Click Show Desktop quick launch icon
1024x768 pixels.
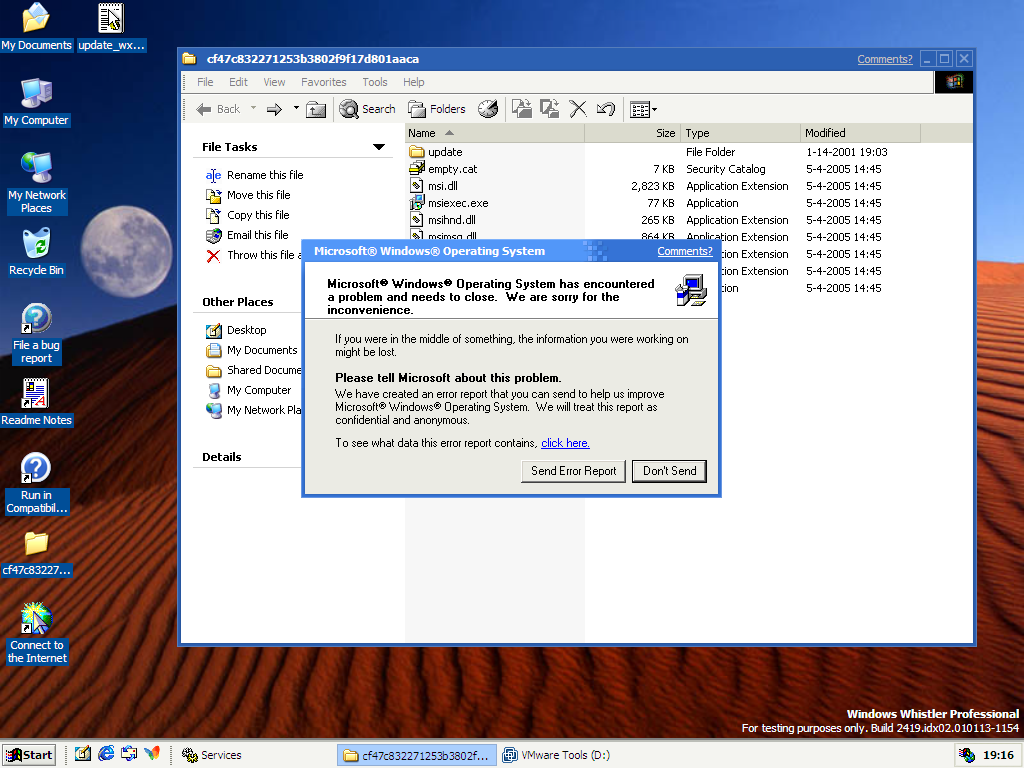82,754
